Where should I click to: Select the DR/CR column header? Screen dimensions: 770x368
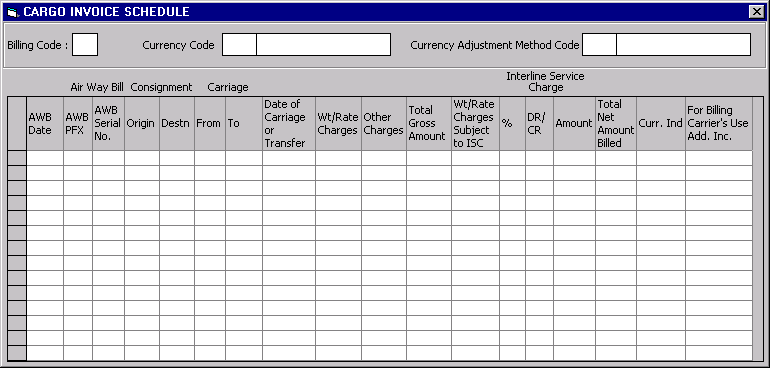(x=540, y=124)
